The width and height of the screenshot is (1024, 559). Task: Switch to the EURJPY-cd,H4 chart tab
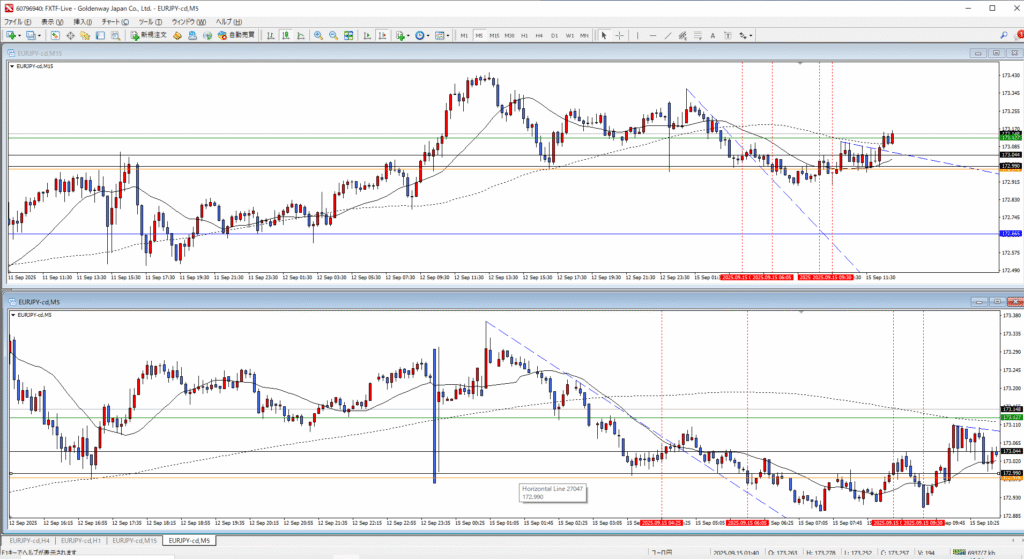(x=29, y=541)
